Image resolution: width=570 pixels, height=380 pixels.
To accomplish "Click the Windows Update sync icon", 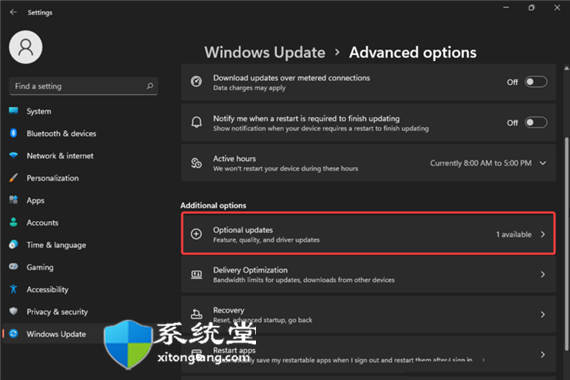I will 13,333.
